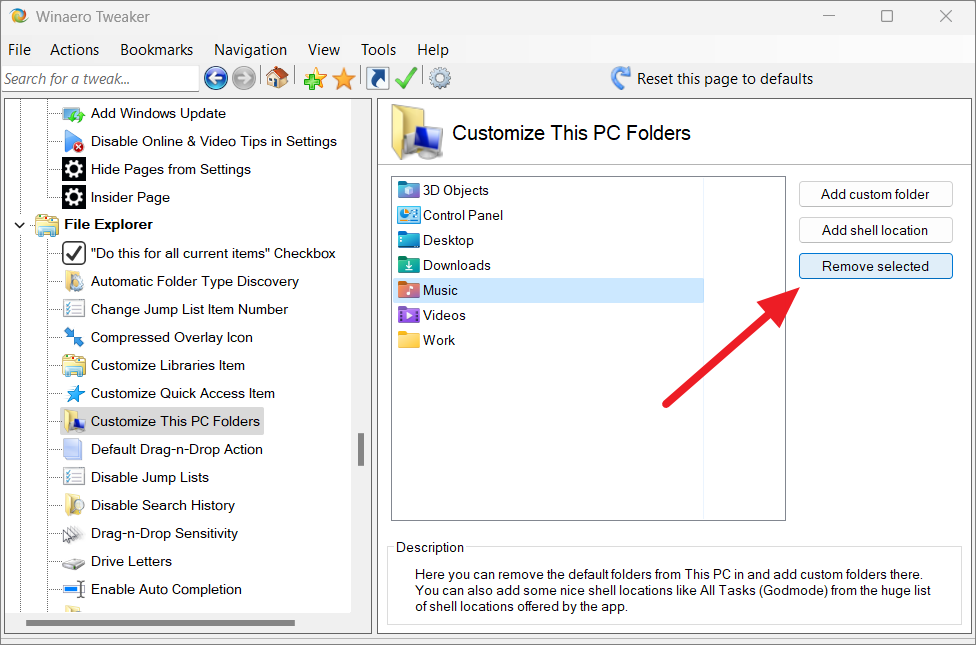Open the Tools menu

(378, 50)
